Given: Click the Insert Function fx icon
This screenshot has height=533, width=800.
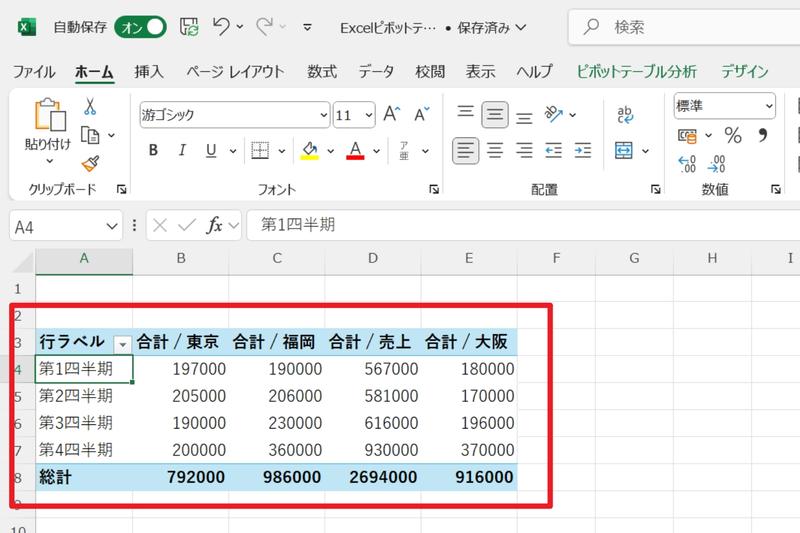Looking at the screenshot, I should (x=214, y=225).
